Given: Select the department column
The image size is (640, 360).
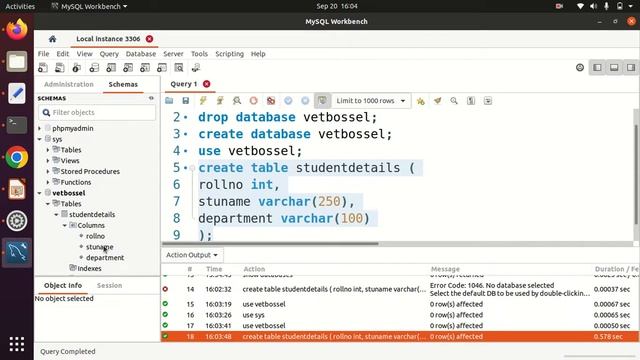Looking at the screenshot, I should tap(105, 258).
